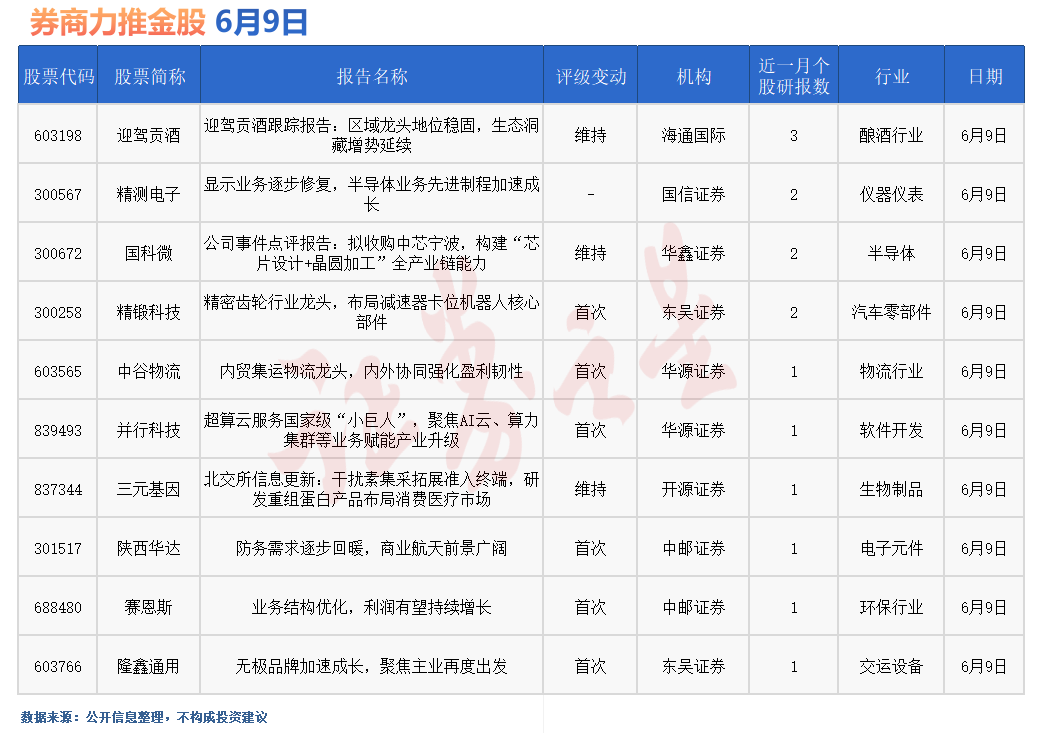
Task: Click the 股票代码 column header
Action: click(x=58, y=76)
